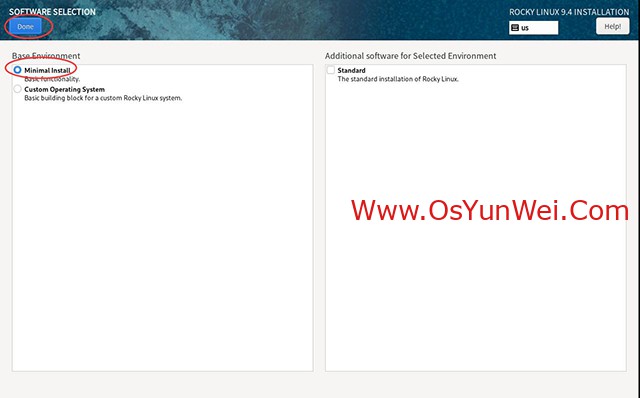
Task: Click the Www.OsYunWei.Com watermark text
Action: (490, 211)
